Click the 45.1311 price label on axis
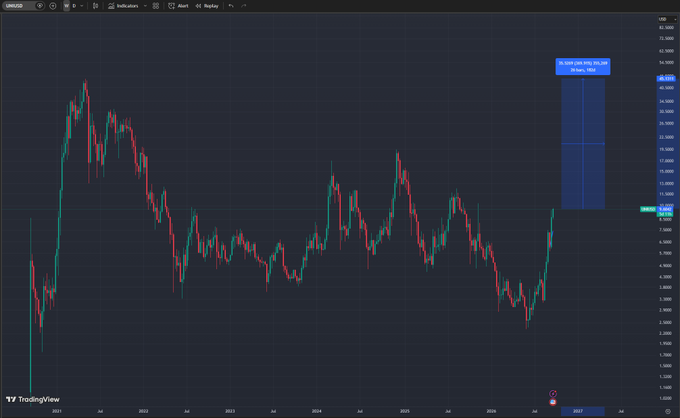 tap(666, 78)
